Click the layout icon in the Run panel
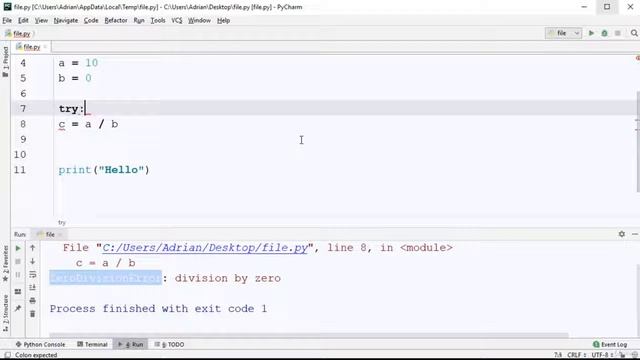The image size is (640, 360). click(x=18, y=292)
